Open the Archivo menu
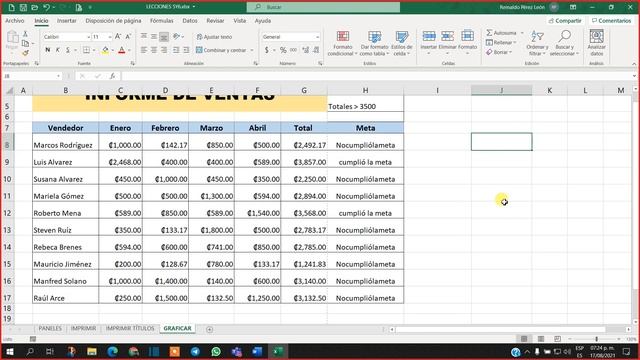The image size is (640, 360). (x=15, y=20)
